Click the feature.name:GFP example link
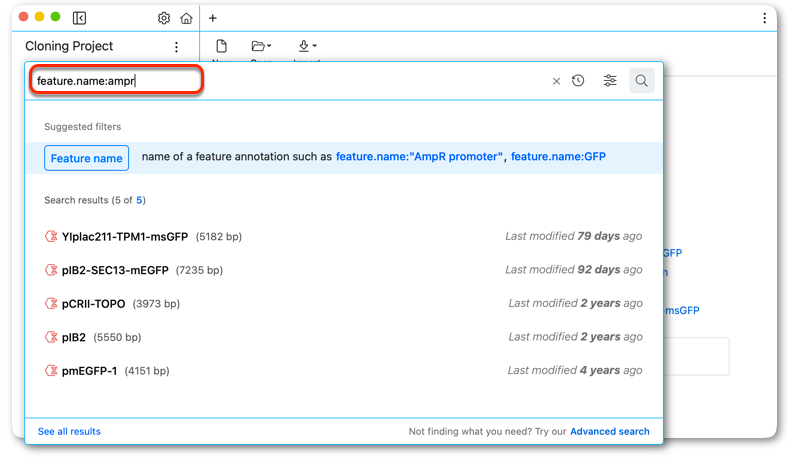 pos(558,156)
